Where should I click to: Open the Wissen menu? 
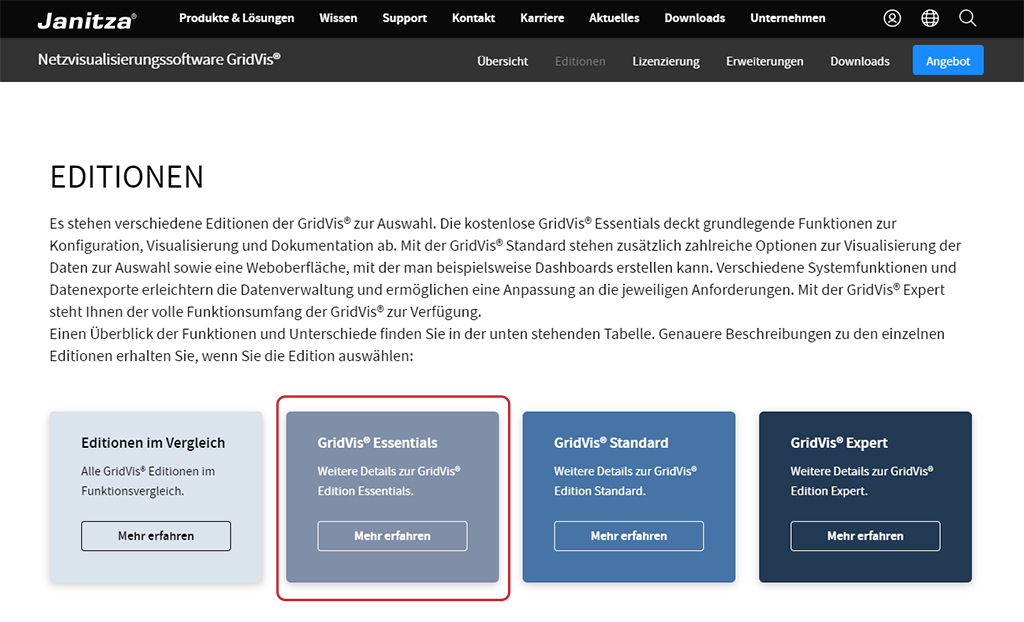pos(338,18)
